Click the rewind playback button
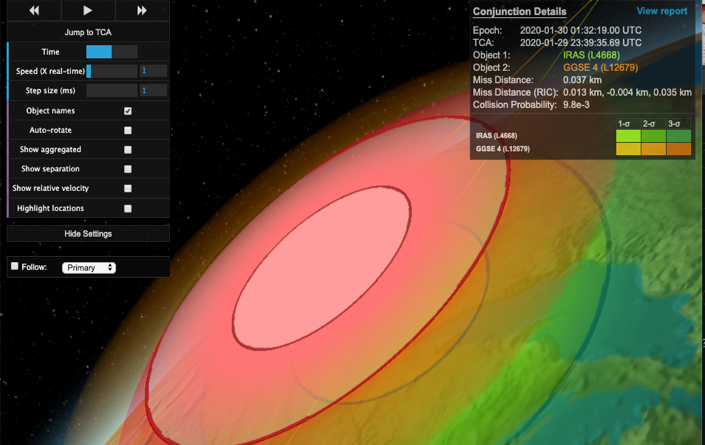The image size is (705, 445). (x=33, y=10)
